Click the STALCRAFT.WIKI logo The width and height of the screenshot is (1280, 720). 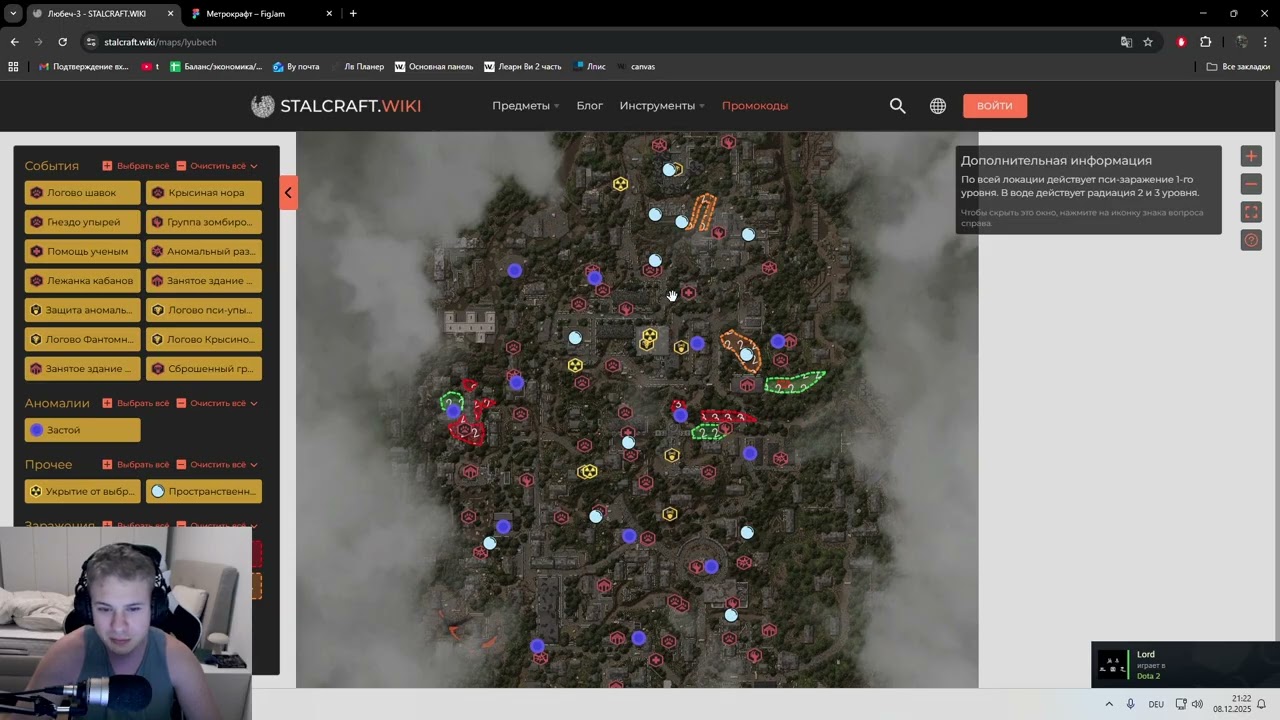coord(336,106)
